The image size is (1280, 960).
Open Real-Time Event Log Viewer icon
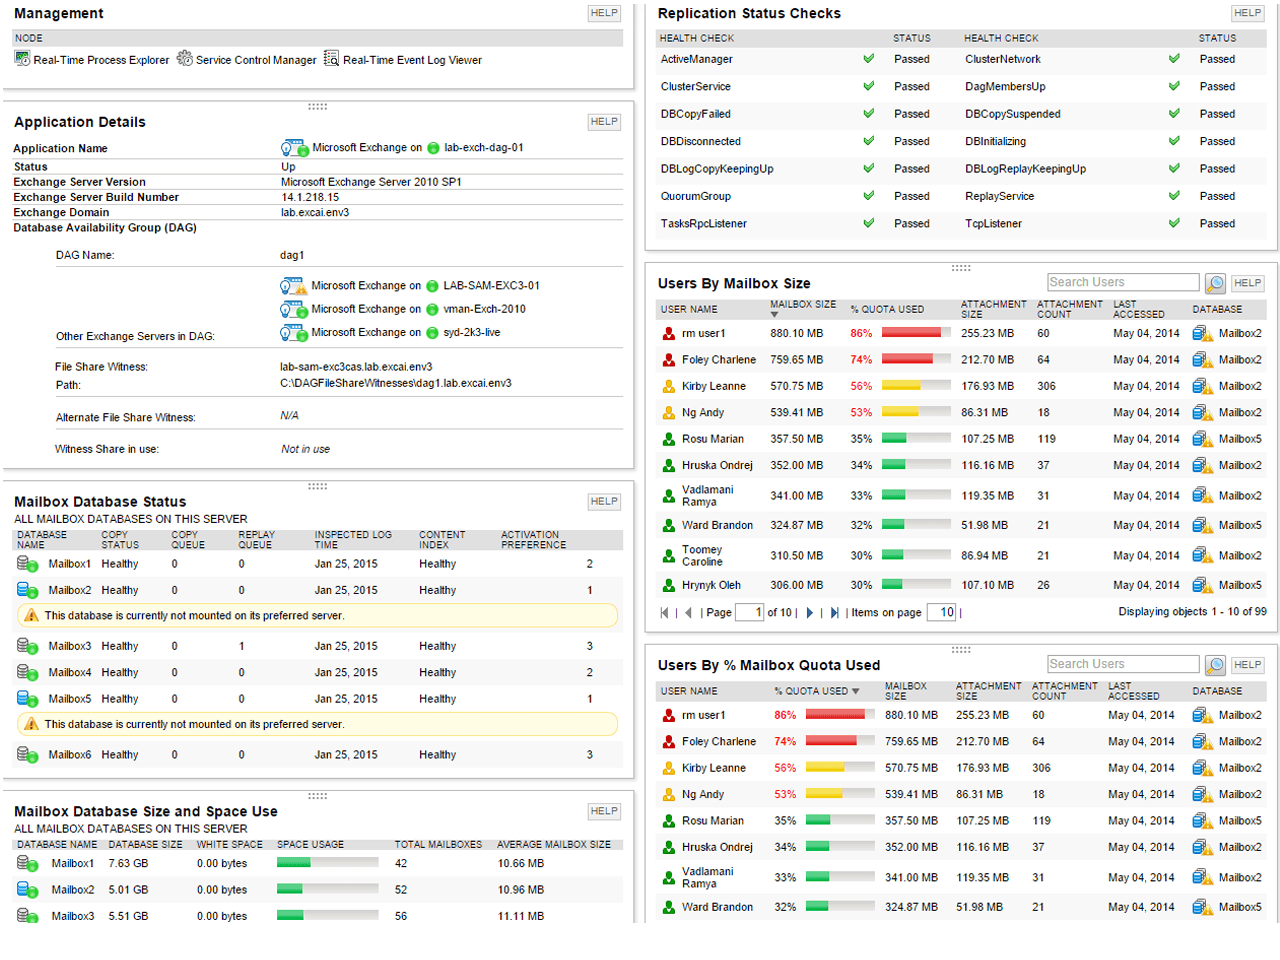click(x=332, y=59)
